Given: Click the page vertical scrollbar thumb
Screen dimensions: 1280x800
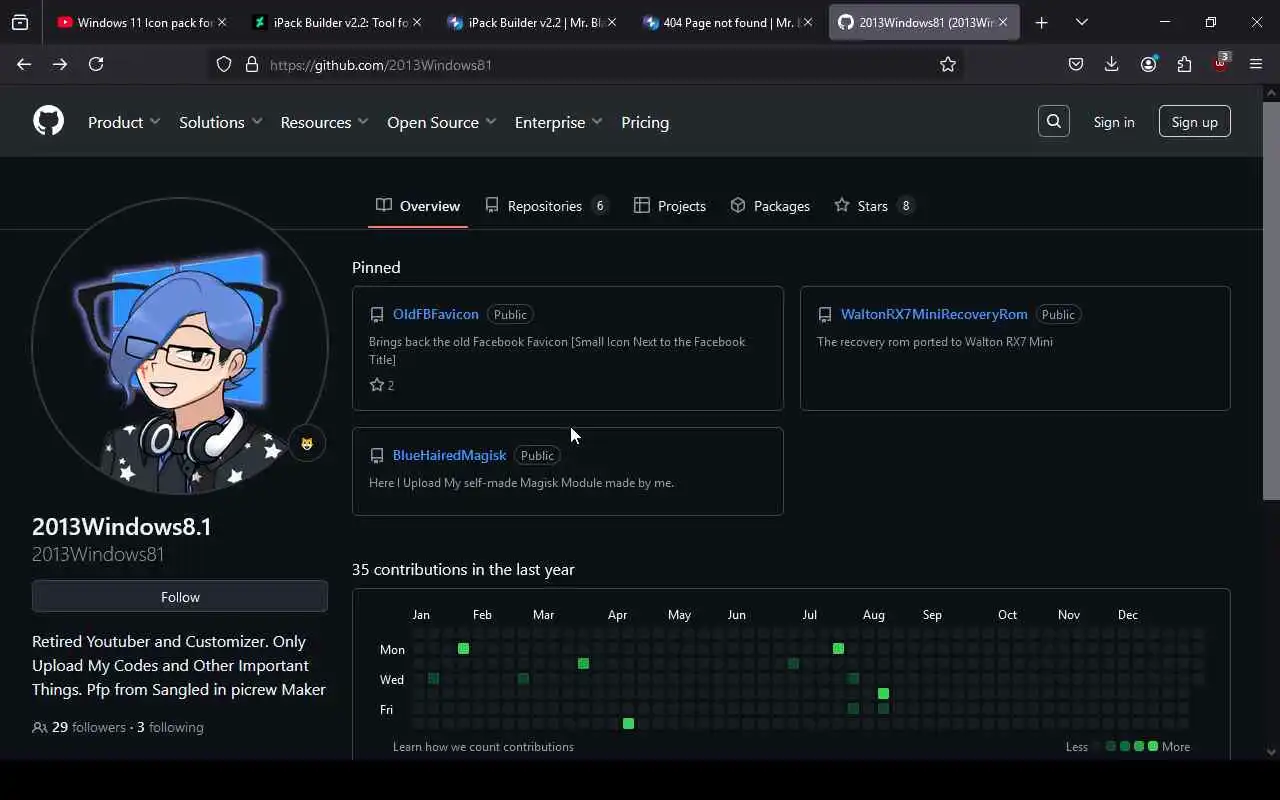Looking at the screenshot, I should coord(1271,300).
